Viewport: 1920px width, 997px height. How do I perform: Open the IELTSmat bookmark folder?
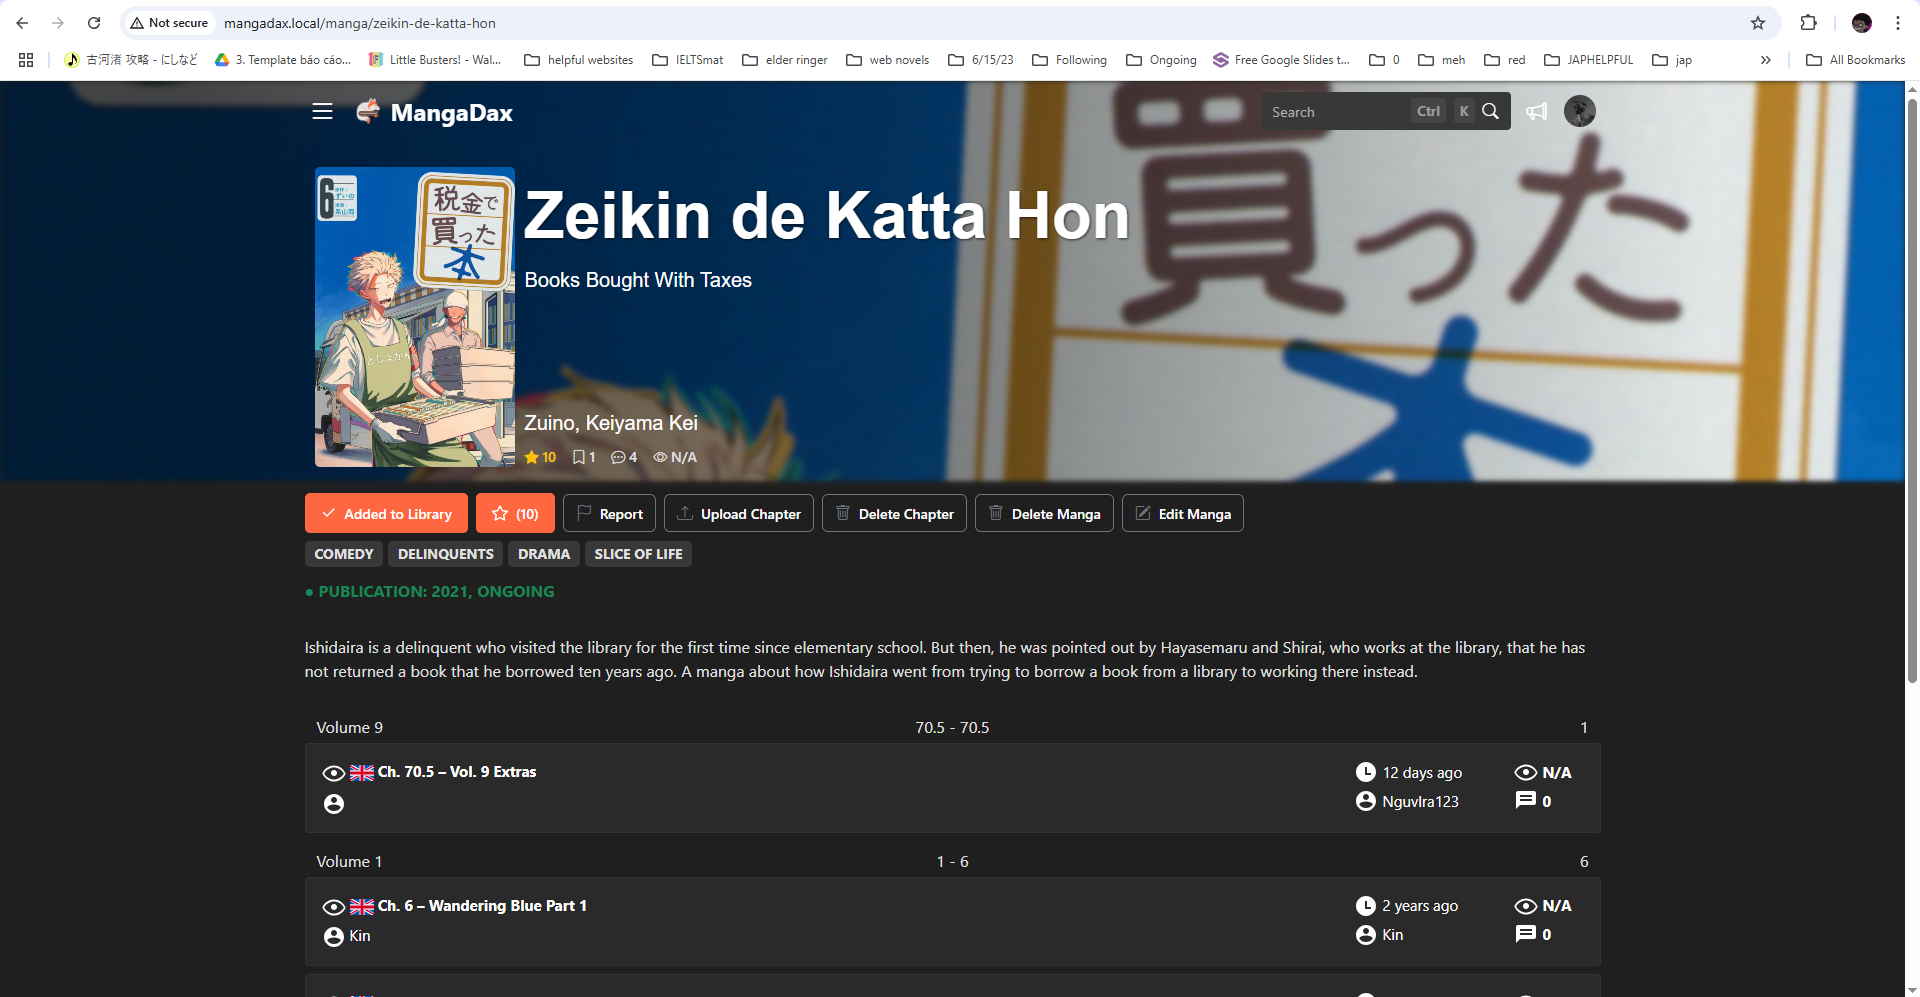[688, 60]
